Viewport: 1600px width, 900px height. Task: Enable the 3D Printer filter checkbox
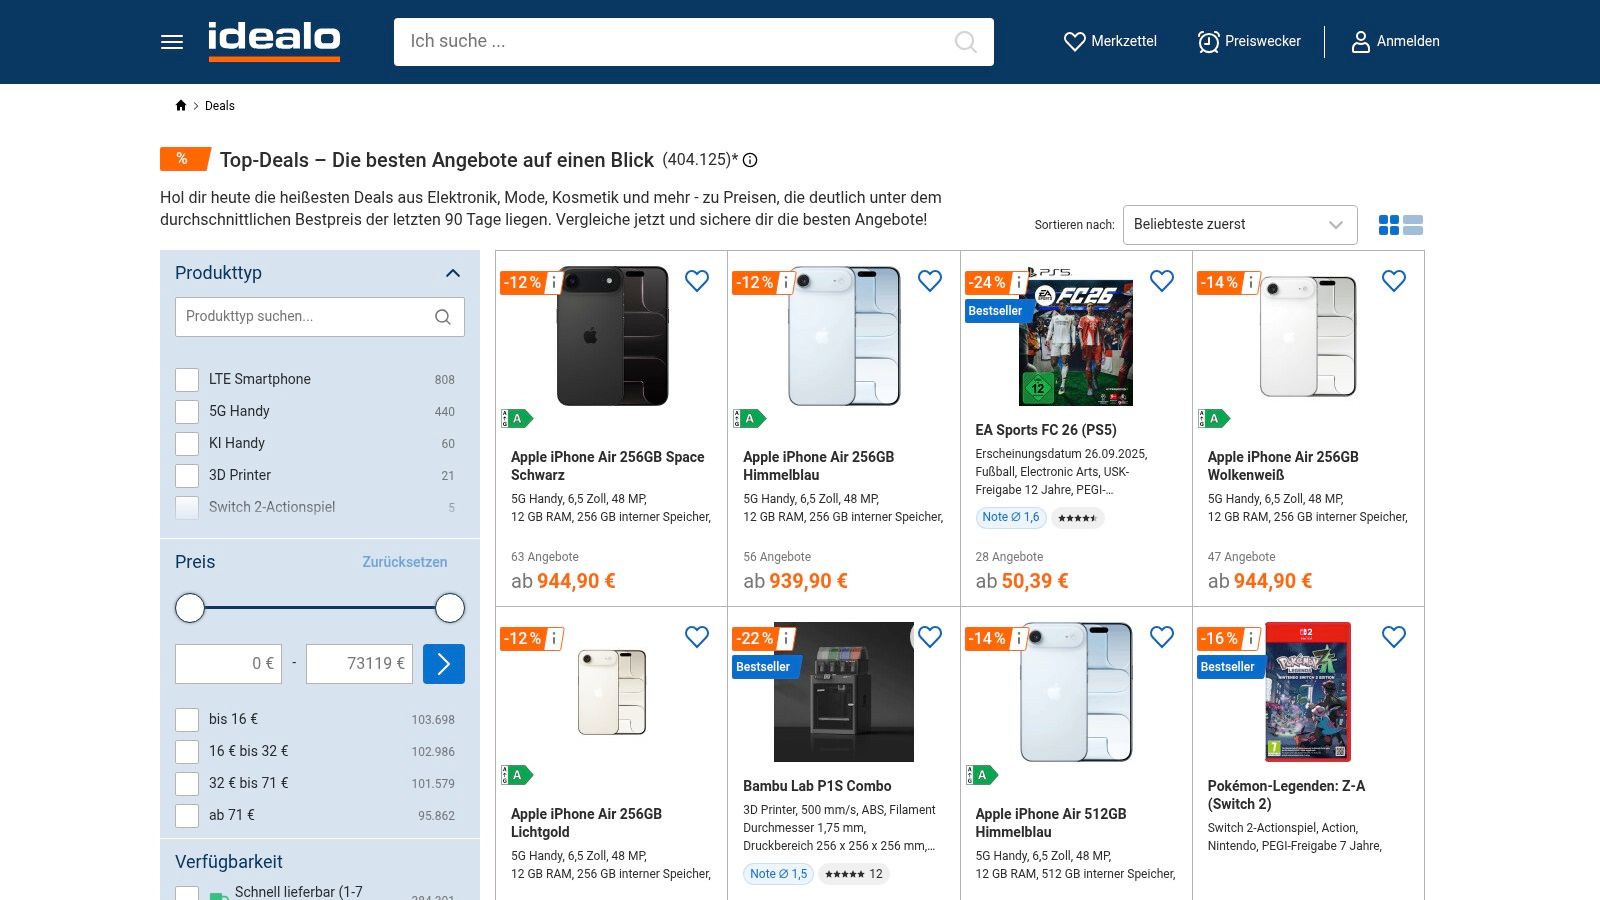(187, 476)
